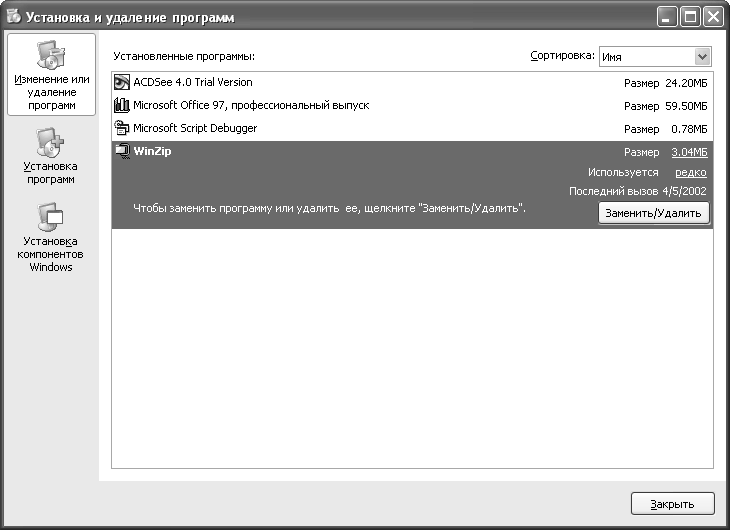The width and height of the screenshot is (730, 530).
Task: Click the Используется label in WinZip row
Action: point(623,172)
